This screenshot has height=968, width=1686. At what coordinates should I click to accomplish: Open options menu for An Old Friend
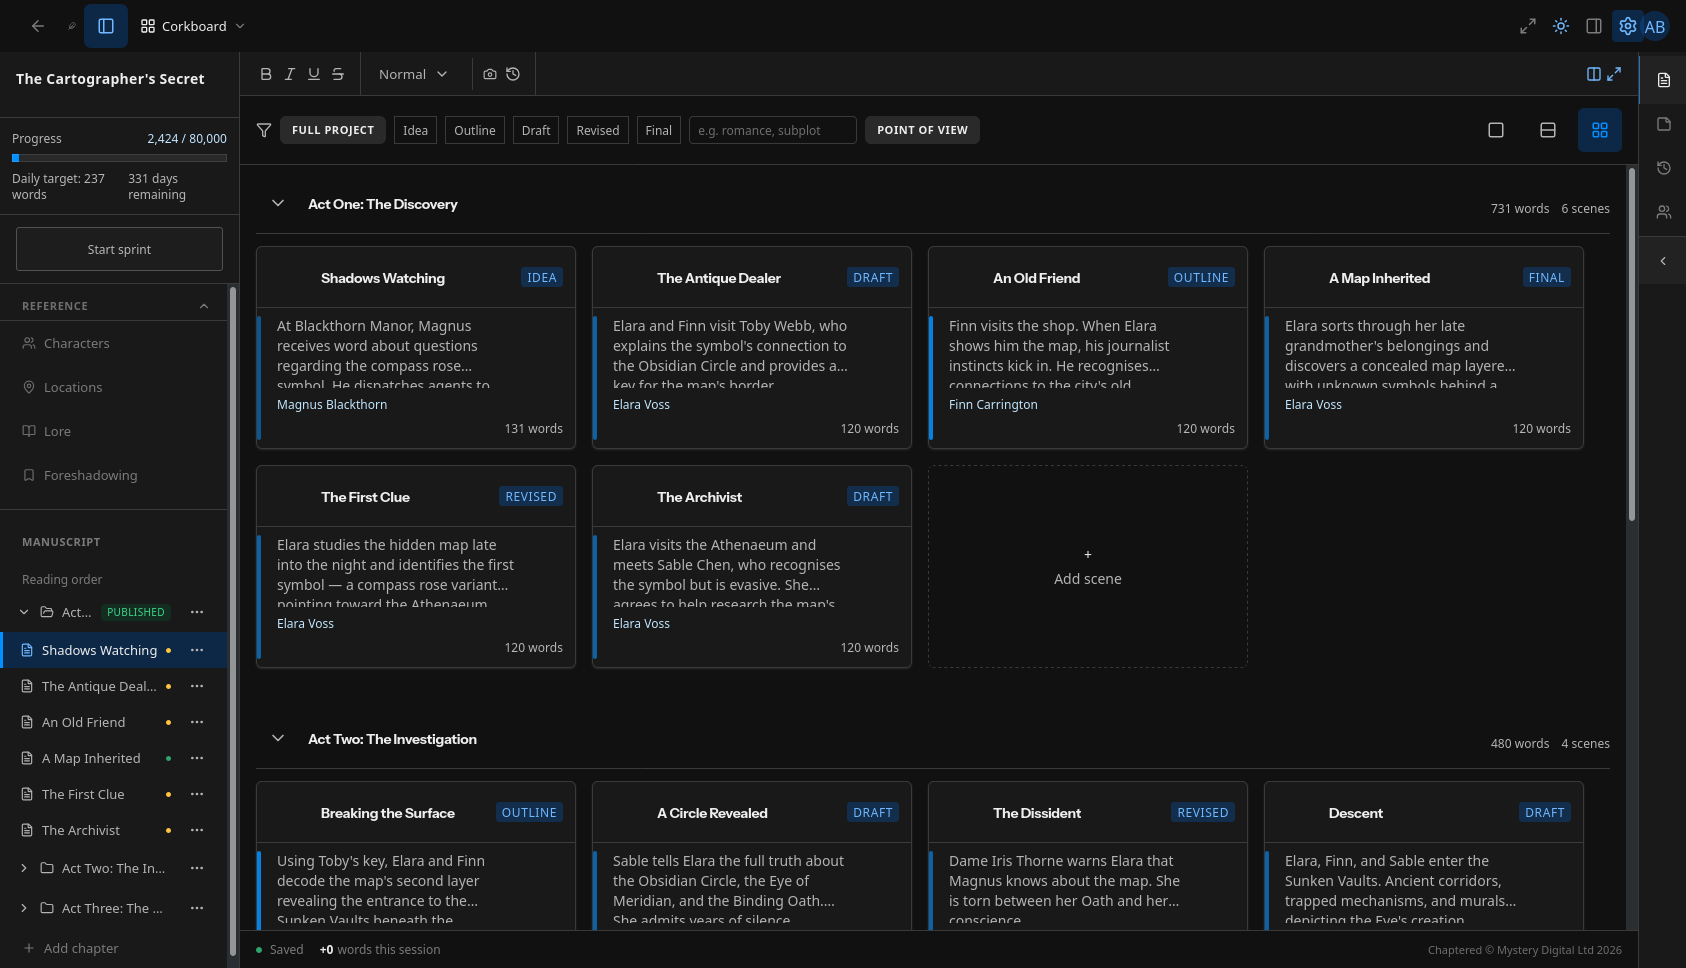click(x=197, y=722)
